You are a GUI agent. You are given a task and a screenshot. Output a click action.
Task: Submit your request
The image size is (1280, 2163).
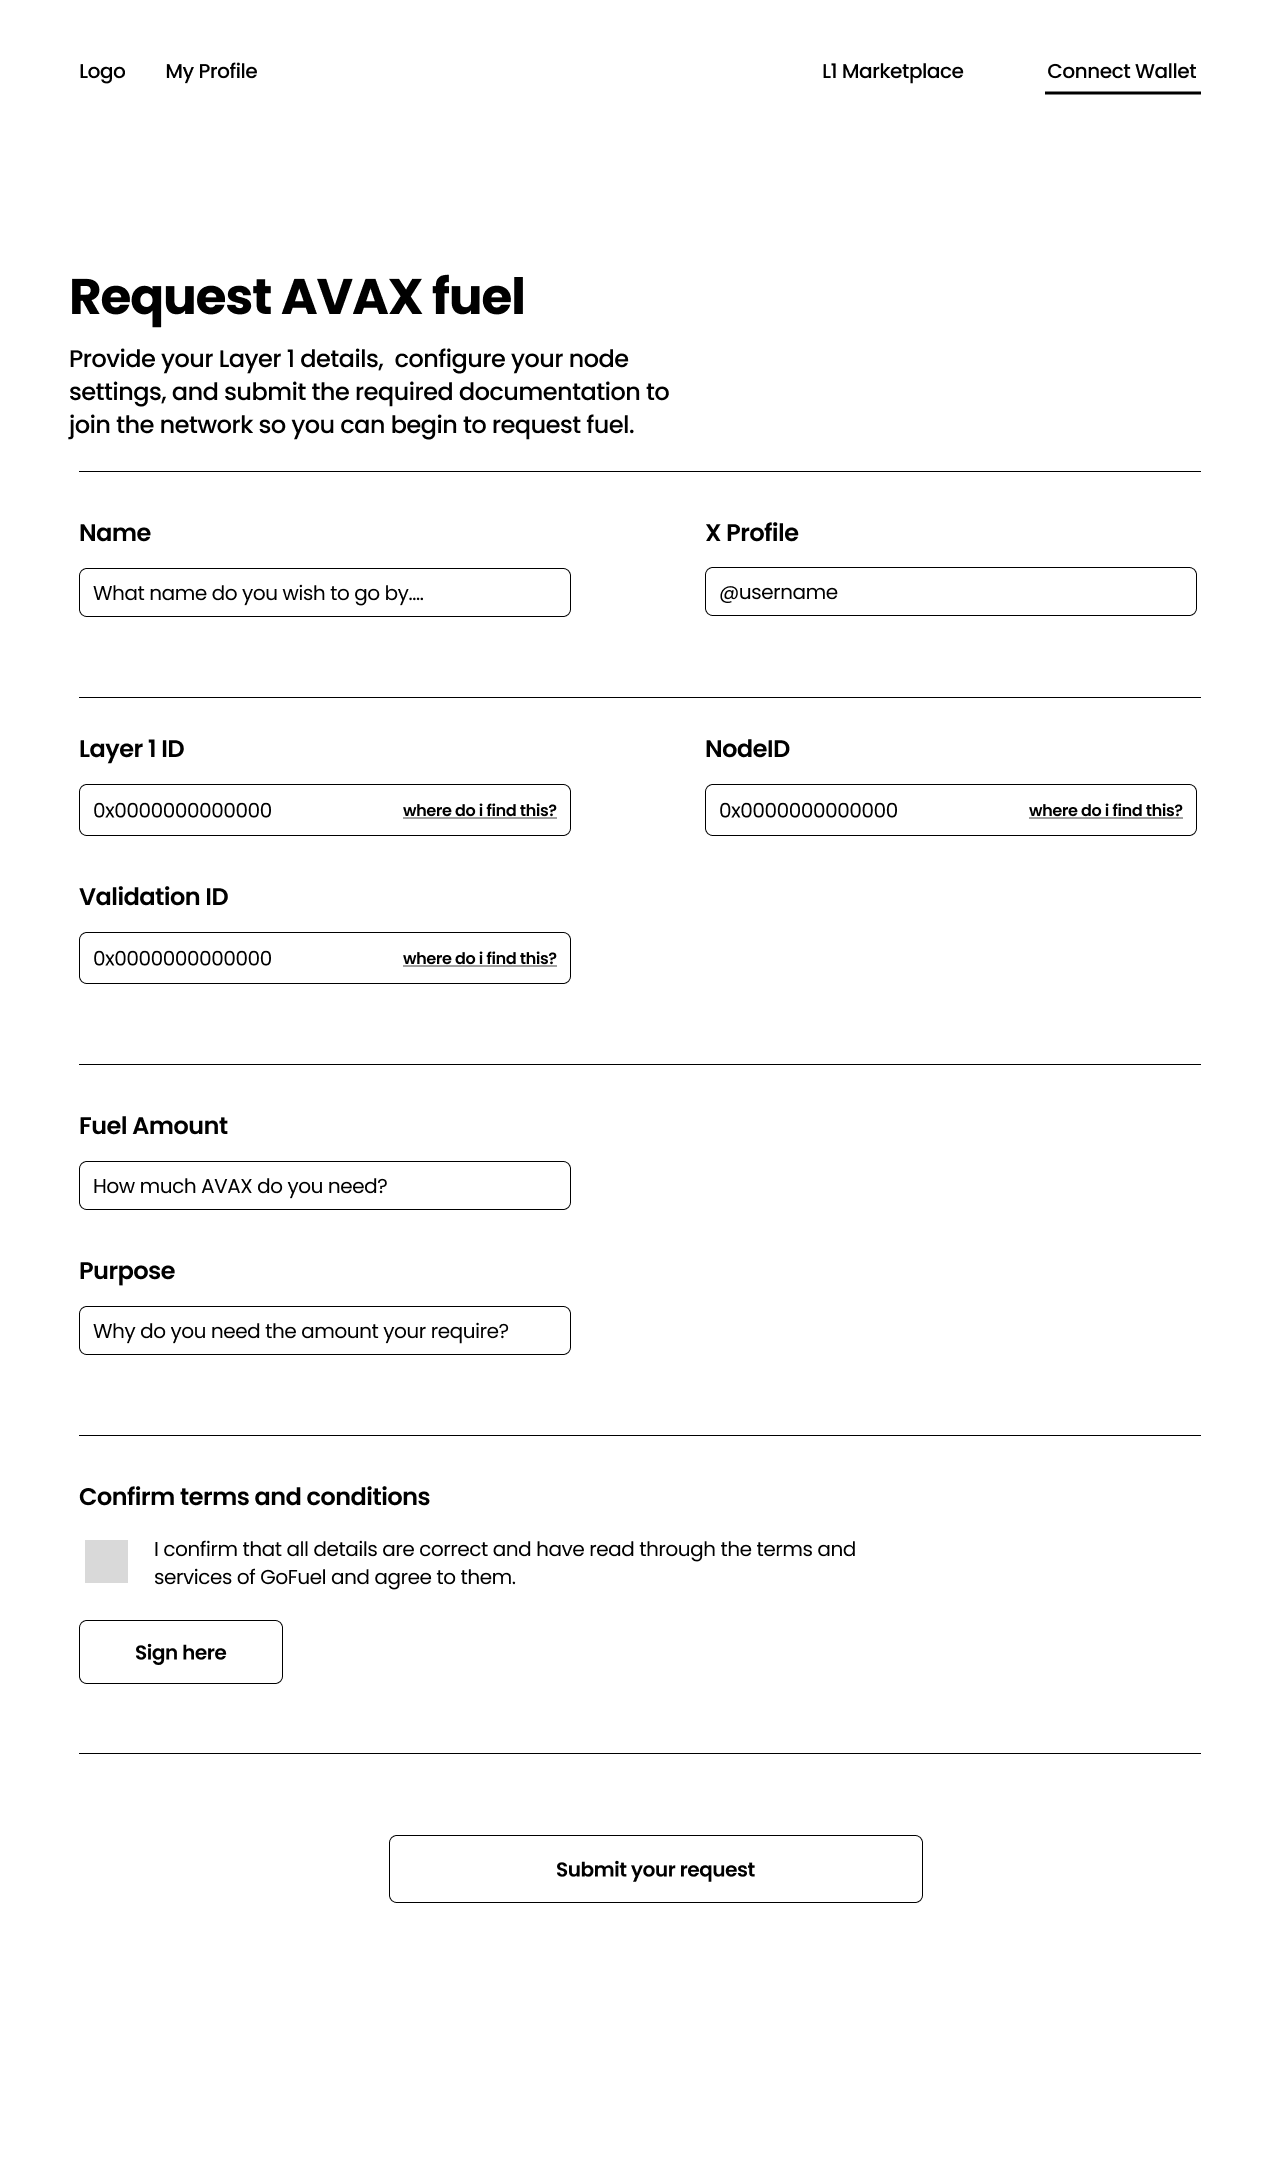[x=656, y=1869]
